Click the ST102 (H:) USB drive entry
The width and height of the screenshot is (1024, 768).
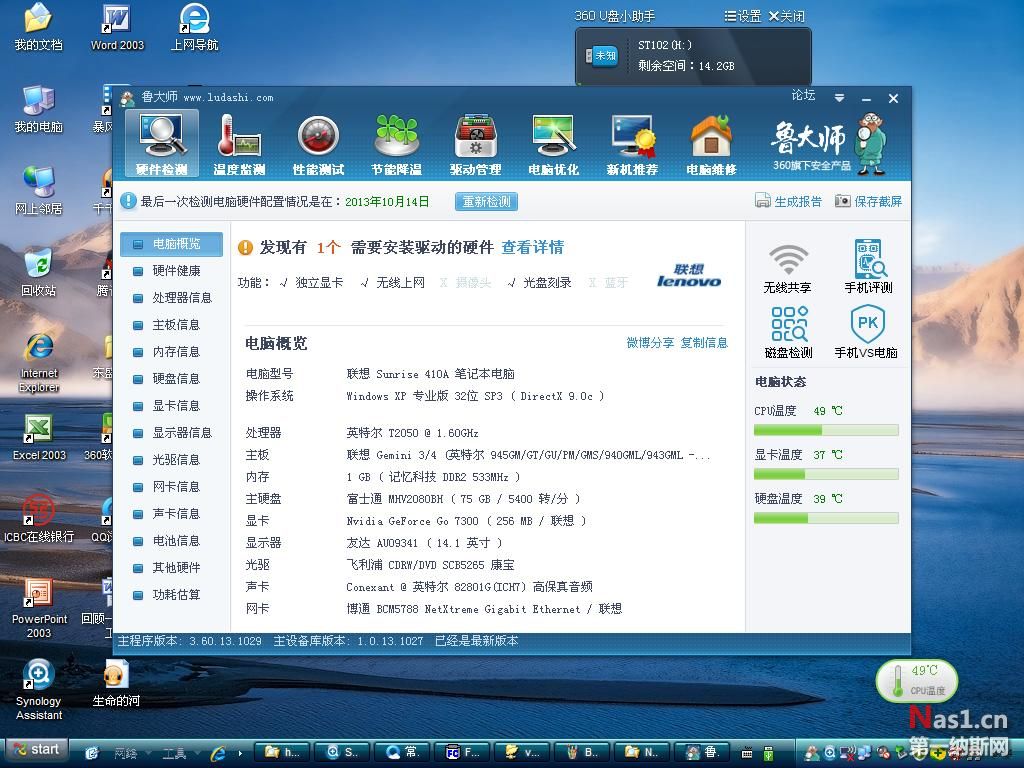tap(693, 55)
